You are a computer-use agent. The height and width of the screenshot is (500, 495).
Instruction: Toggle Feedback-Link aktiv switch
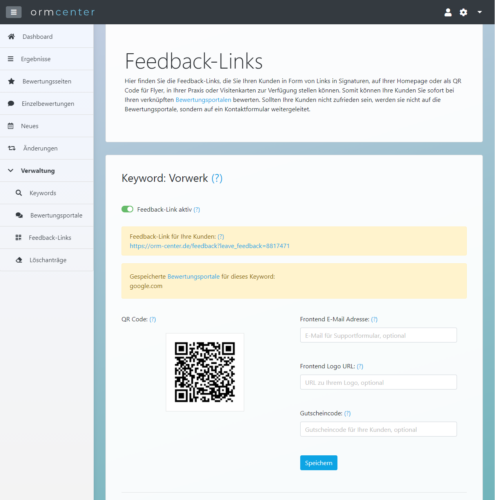pyautogui.click(x=127, y=209)
